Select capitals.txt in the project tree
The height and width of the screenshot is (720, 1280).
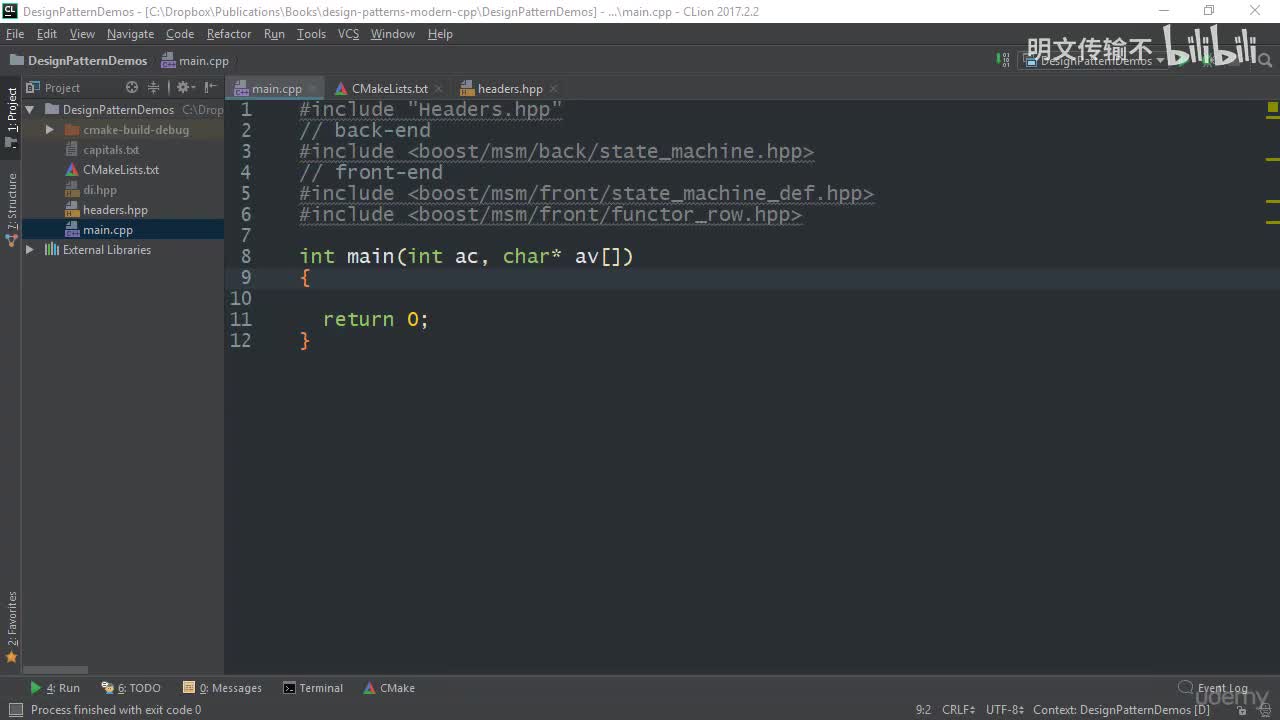pyautogui.click(x=111, y=150)
